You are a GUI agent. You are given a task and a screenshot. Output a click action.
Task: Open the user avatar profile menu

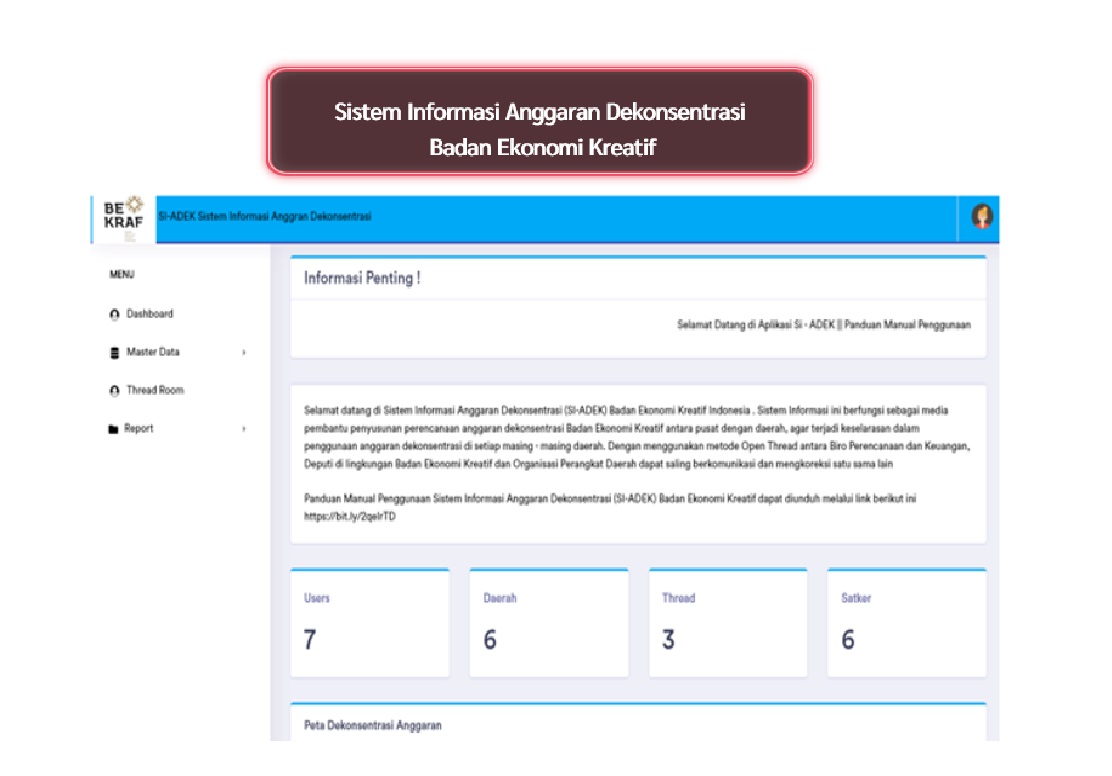point(982,216)
